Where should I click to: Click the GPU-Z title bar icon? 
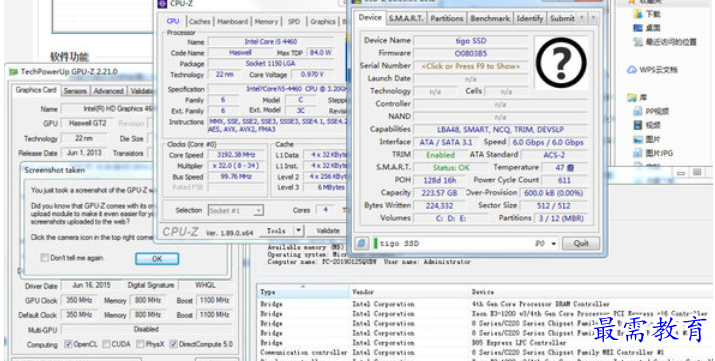coord(14,72)
